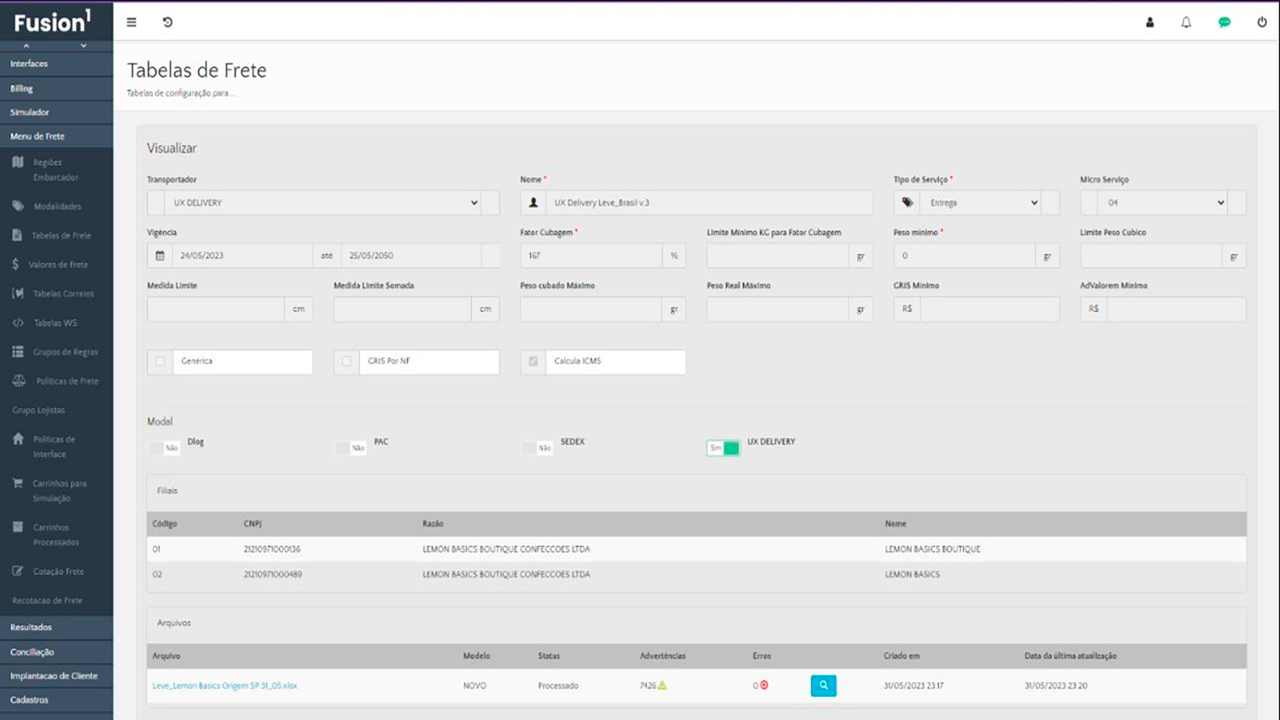Click the Regiões Embarcador map icon
The height and width of the screenshot is (720, 1280).
[x=18, y=162]
